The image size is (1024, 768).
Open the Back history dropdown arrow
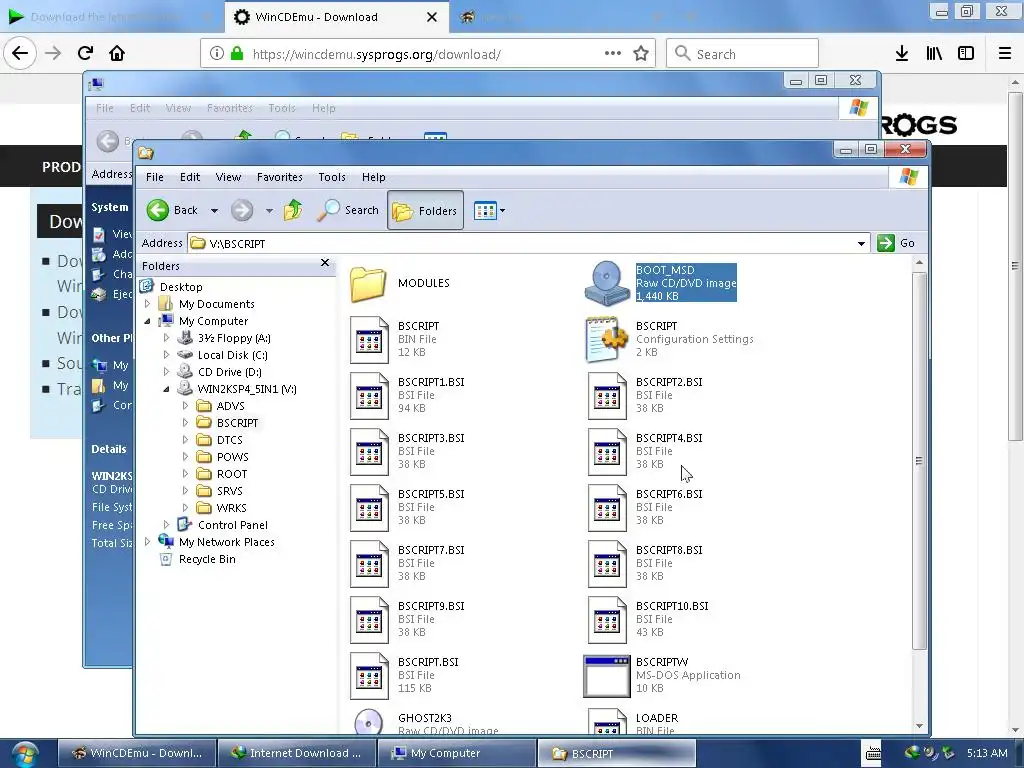click(x=214, y=210)
